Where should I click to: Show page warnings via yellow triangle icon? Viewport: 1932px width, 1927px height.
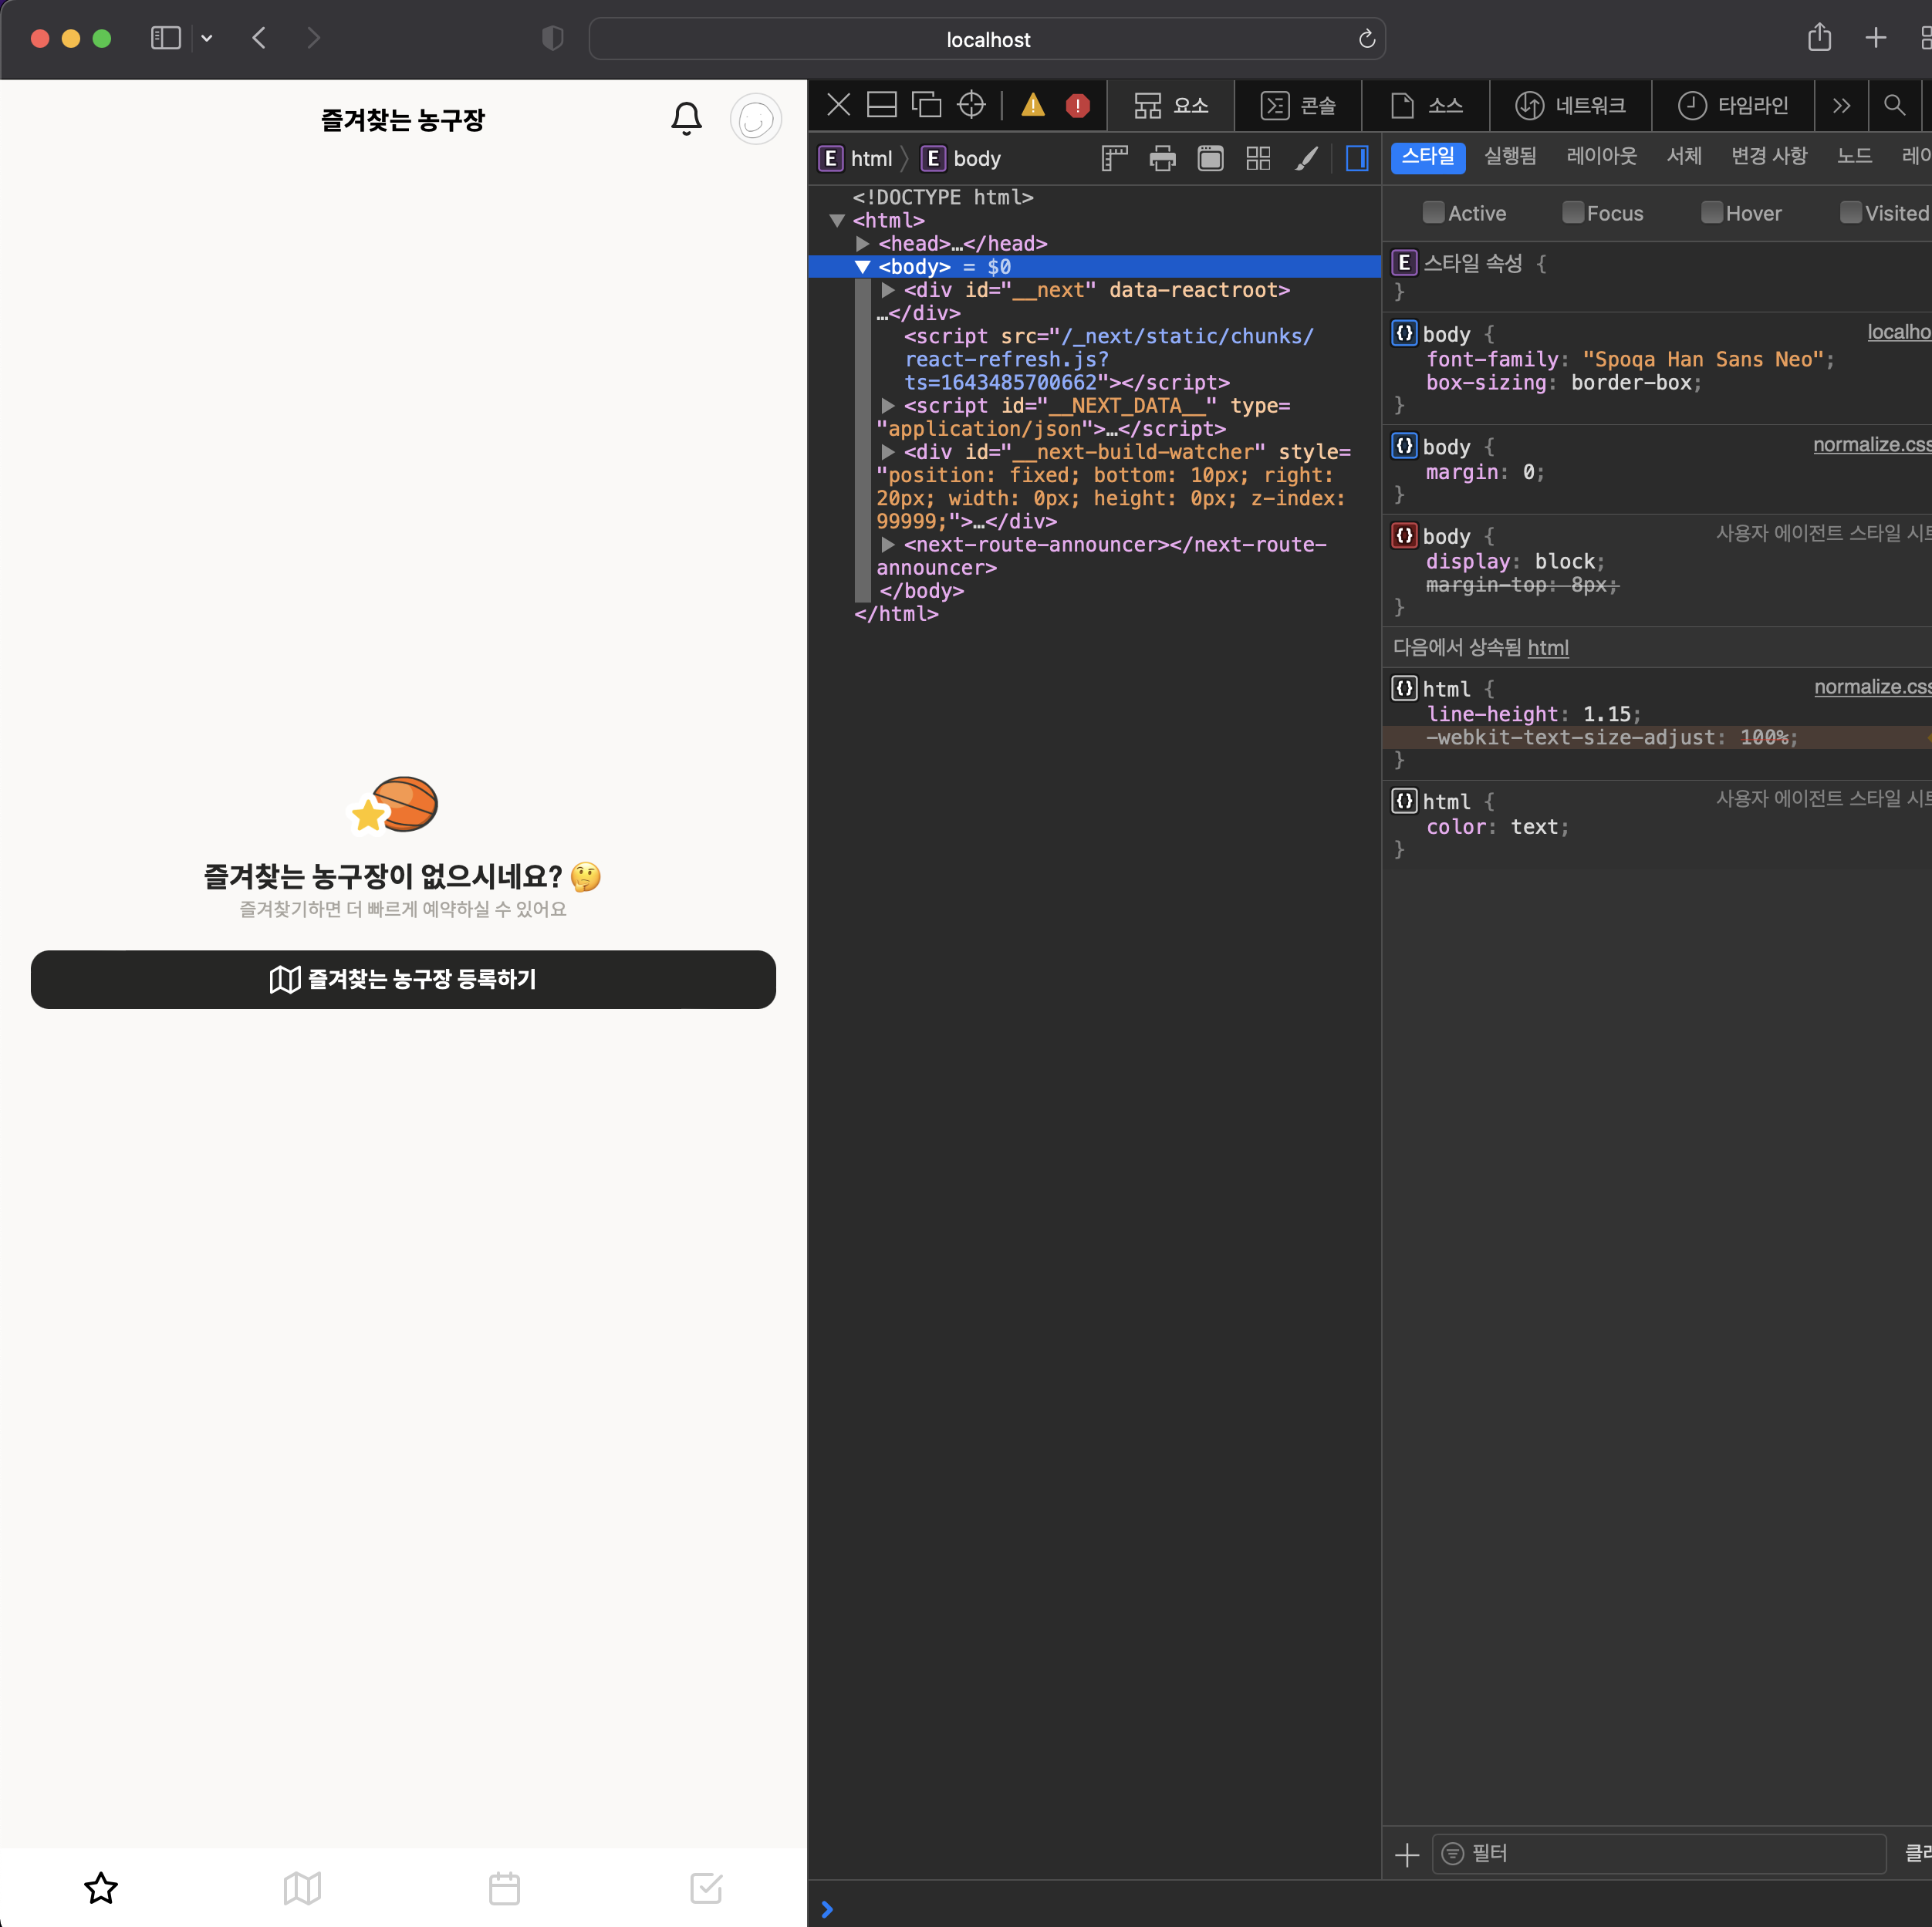(x=1032, y=105)
